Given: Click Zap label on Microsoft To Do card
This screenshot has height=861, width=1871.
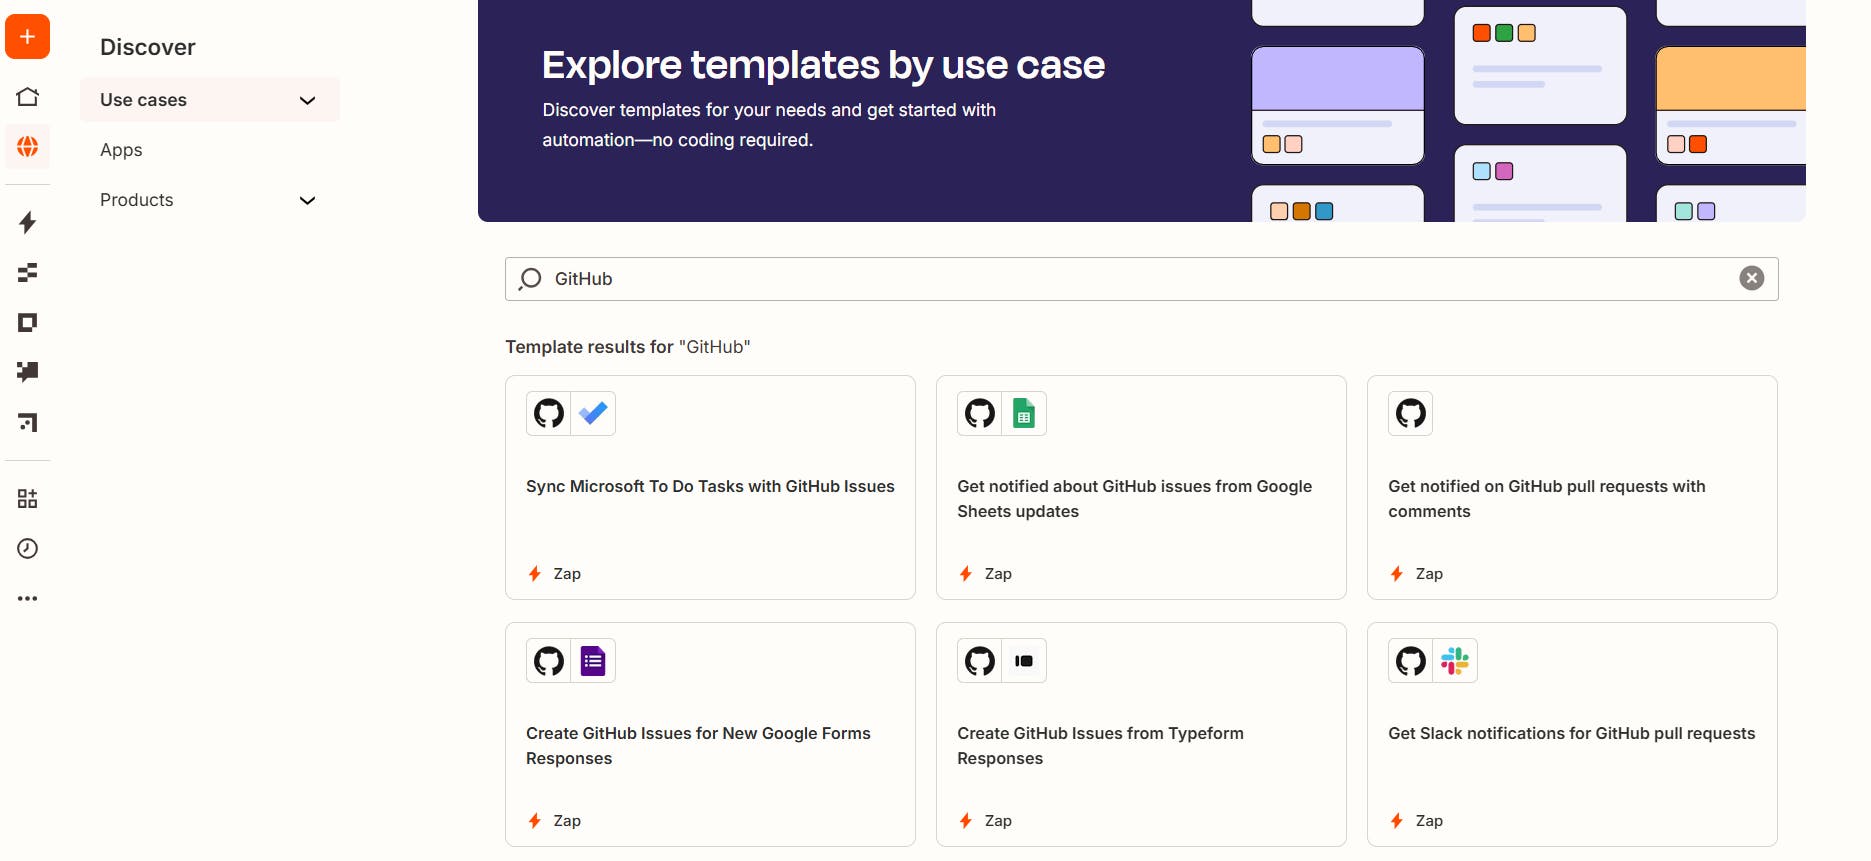Looking at the screenshot, I should pyautogui.click(x=567, y=573).
